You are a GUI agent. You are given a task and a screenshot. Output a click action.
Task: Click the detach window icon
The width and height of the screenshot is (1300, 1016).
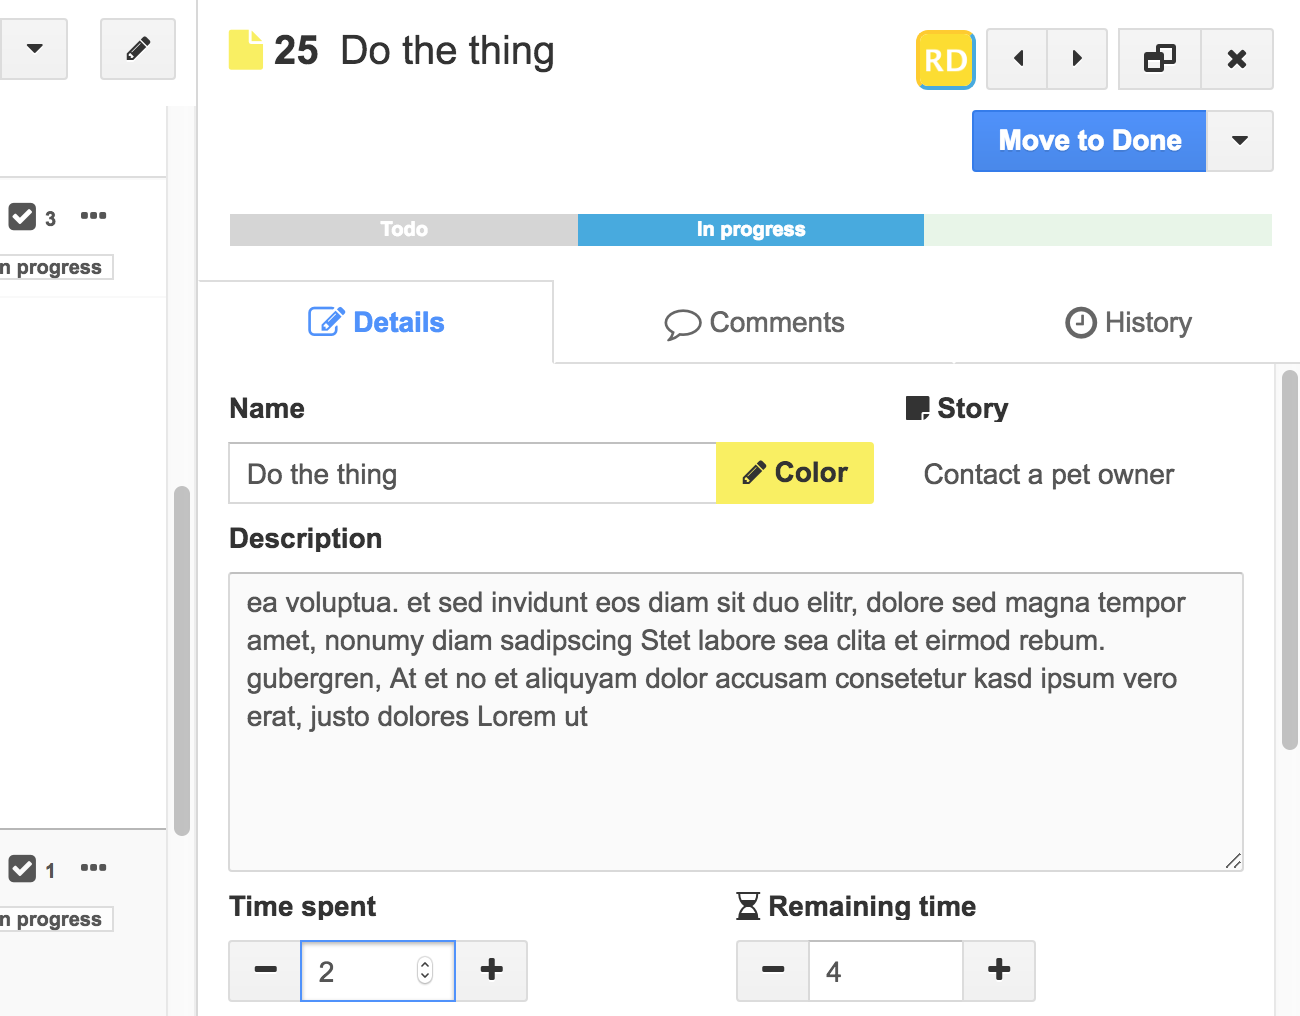click(1159, 59)
